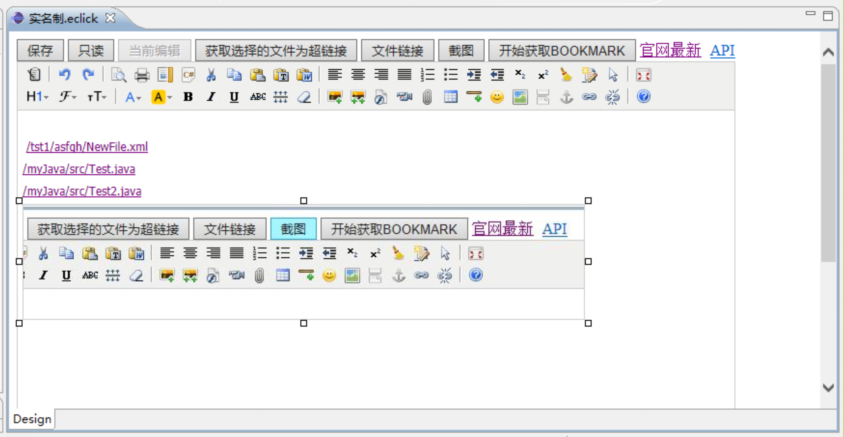Viewport: 844px width, 437px height.
Task: Click the 保存 save button
Action: pos(40,51)
